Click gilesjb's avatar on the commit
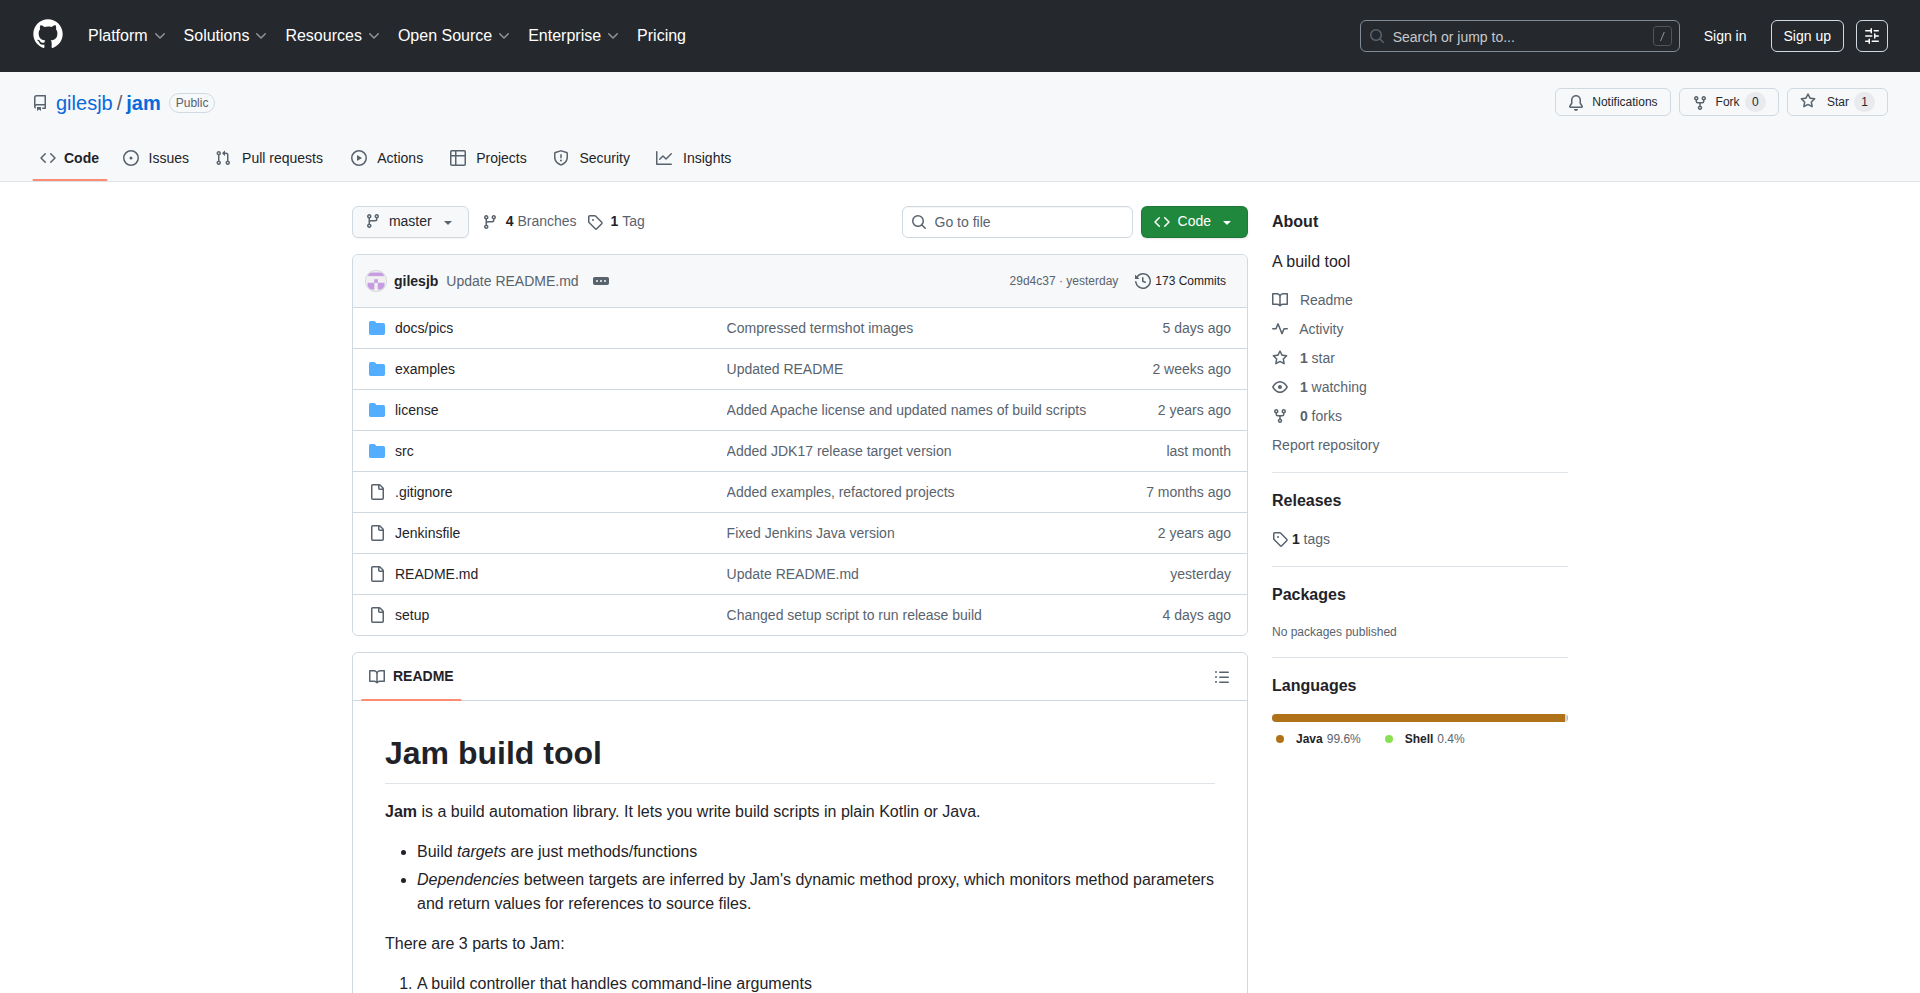The height and width of the screenshot is (993, 1920). tap(376, 281)
